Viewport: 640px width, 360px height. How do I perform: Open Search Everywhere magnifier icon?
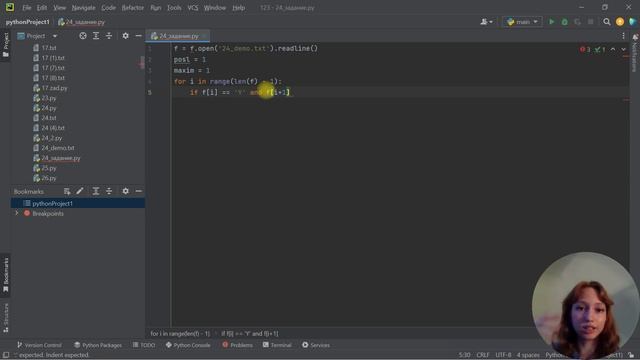(x=607, y=22)
